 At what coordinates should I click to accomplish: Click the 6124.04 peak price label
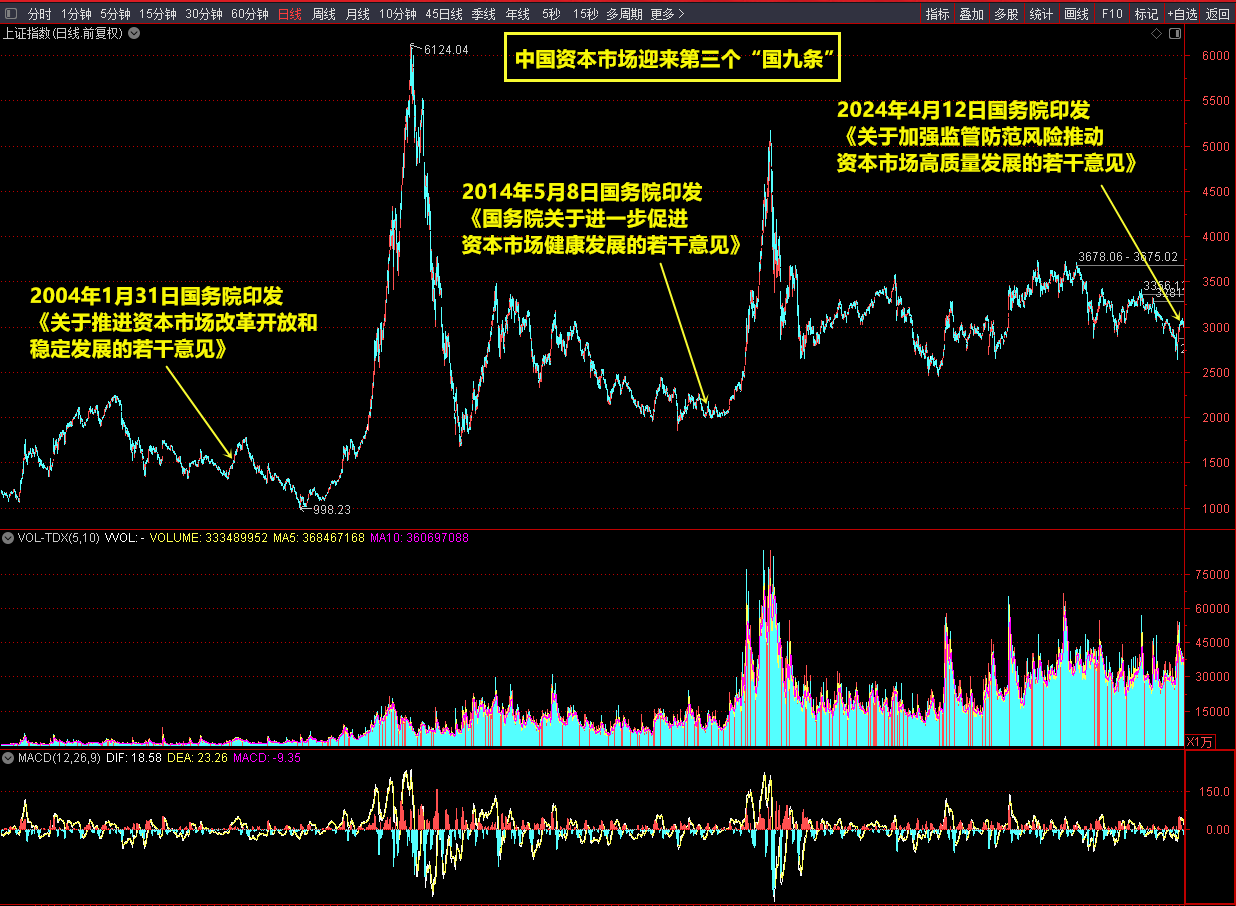[446, 49]
